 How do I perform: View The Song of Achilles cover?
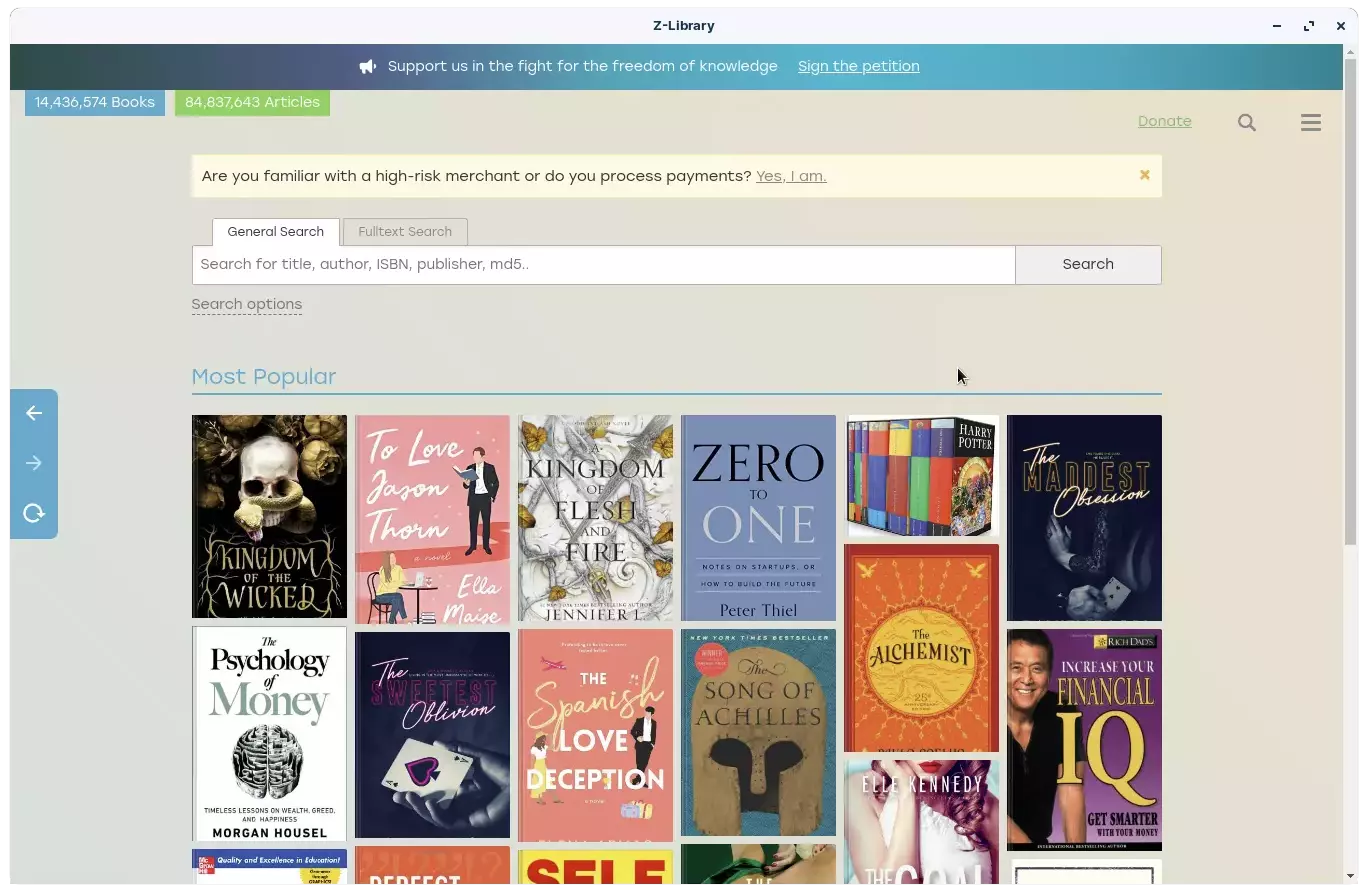pos(758,733)
